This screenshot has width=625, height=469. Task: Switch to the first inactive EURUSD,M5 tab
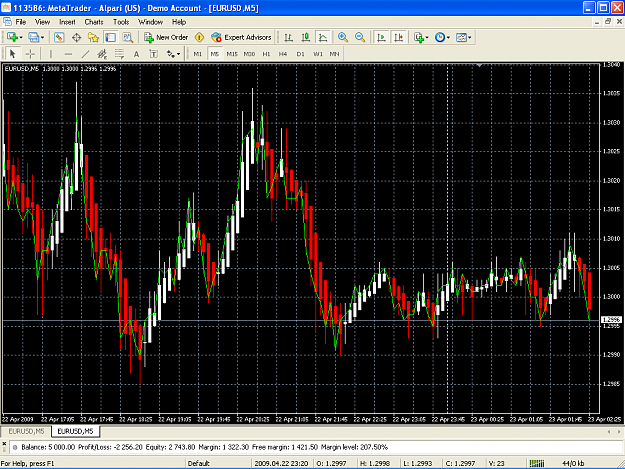(x=26, y=431)
